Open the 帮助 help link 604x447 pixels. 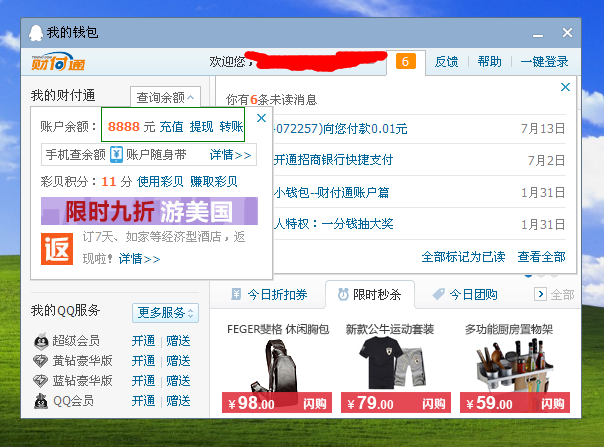pos(490,62)
